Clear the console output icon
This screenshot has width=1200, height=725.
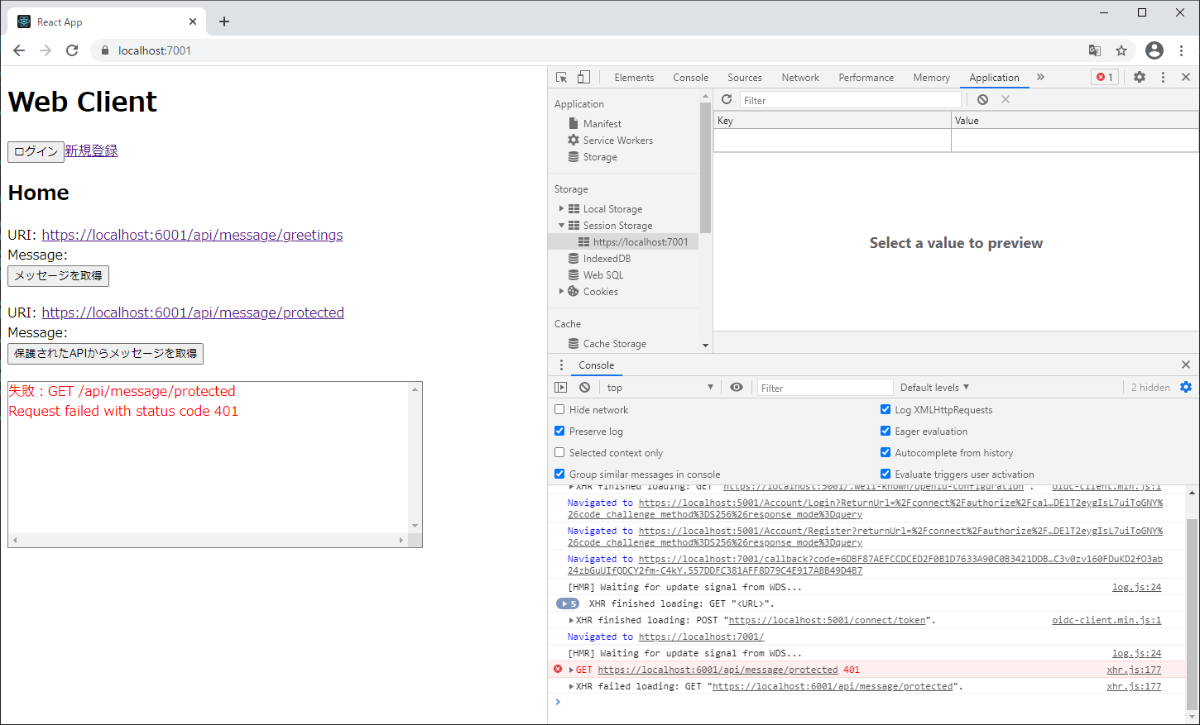pos(585,387)
